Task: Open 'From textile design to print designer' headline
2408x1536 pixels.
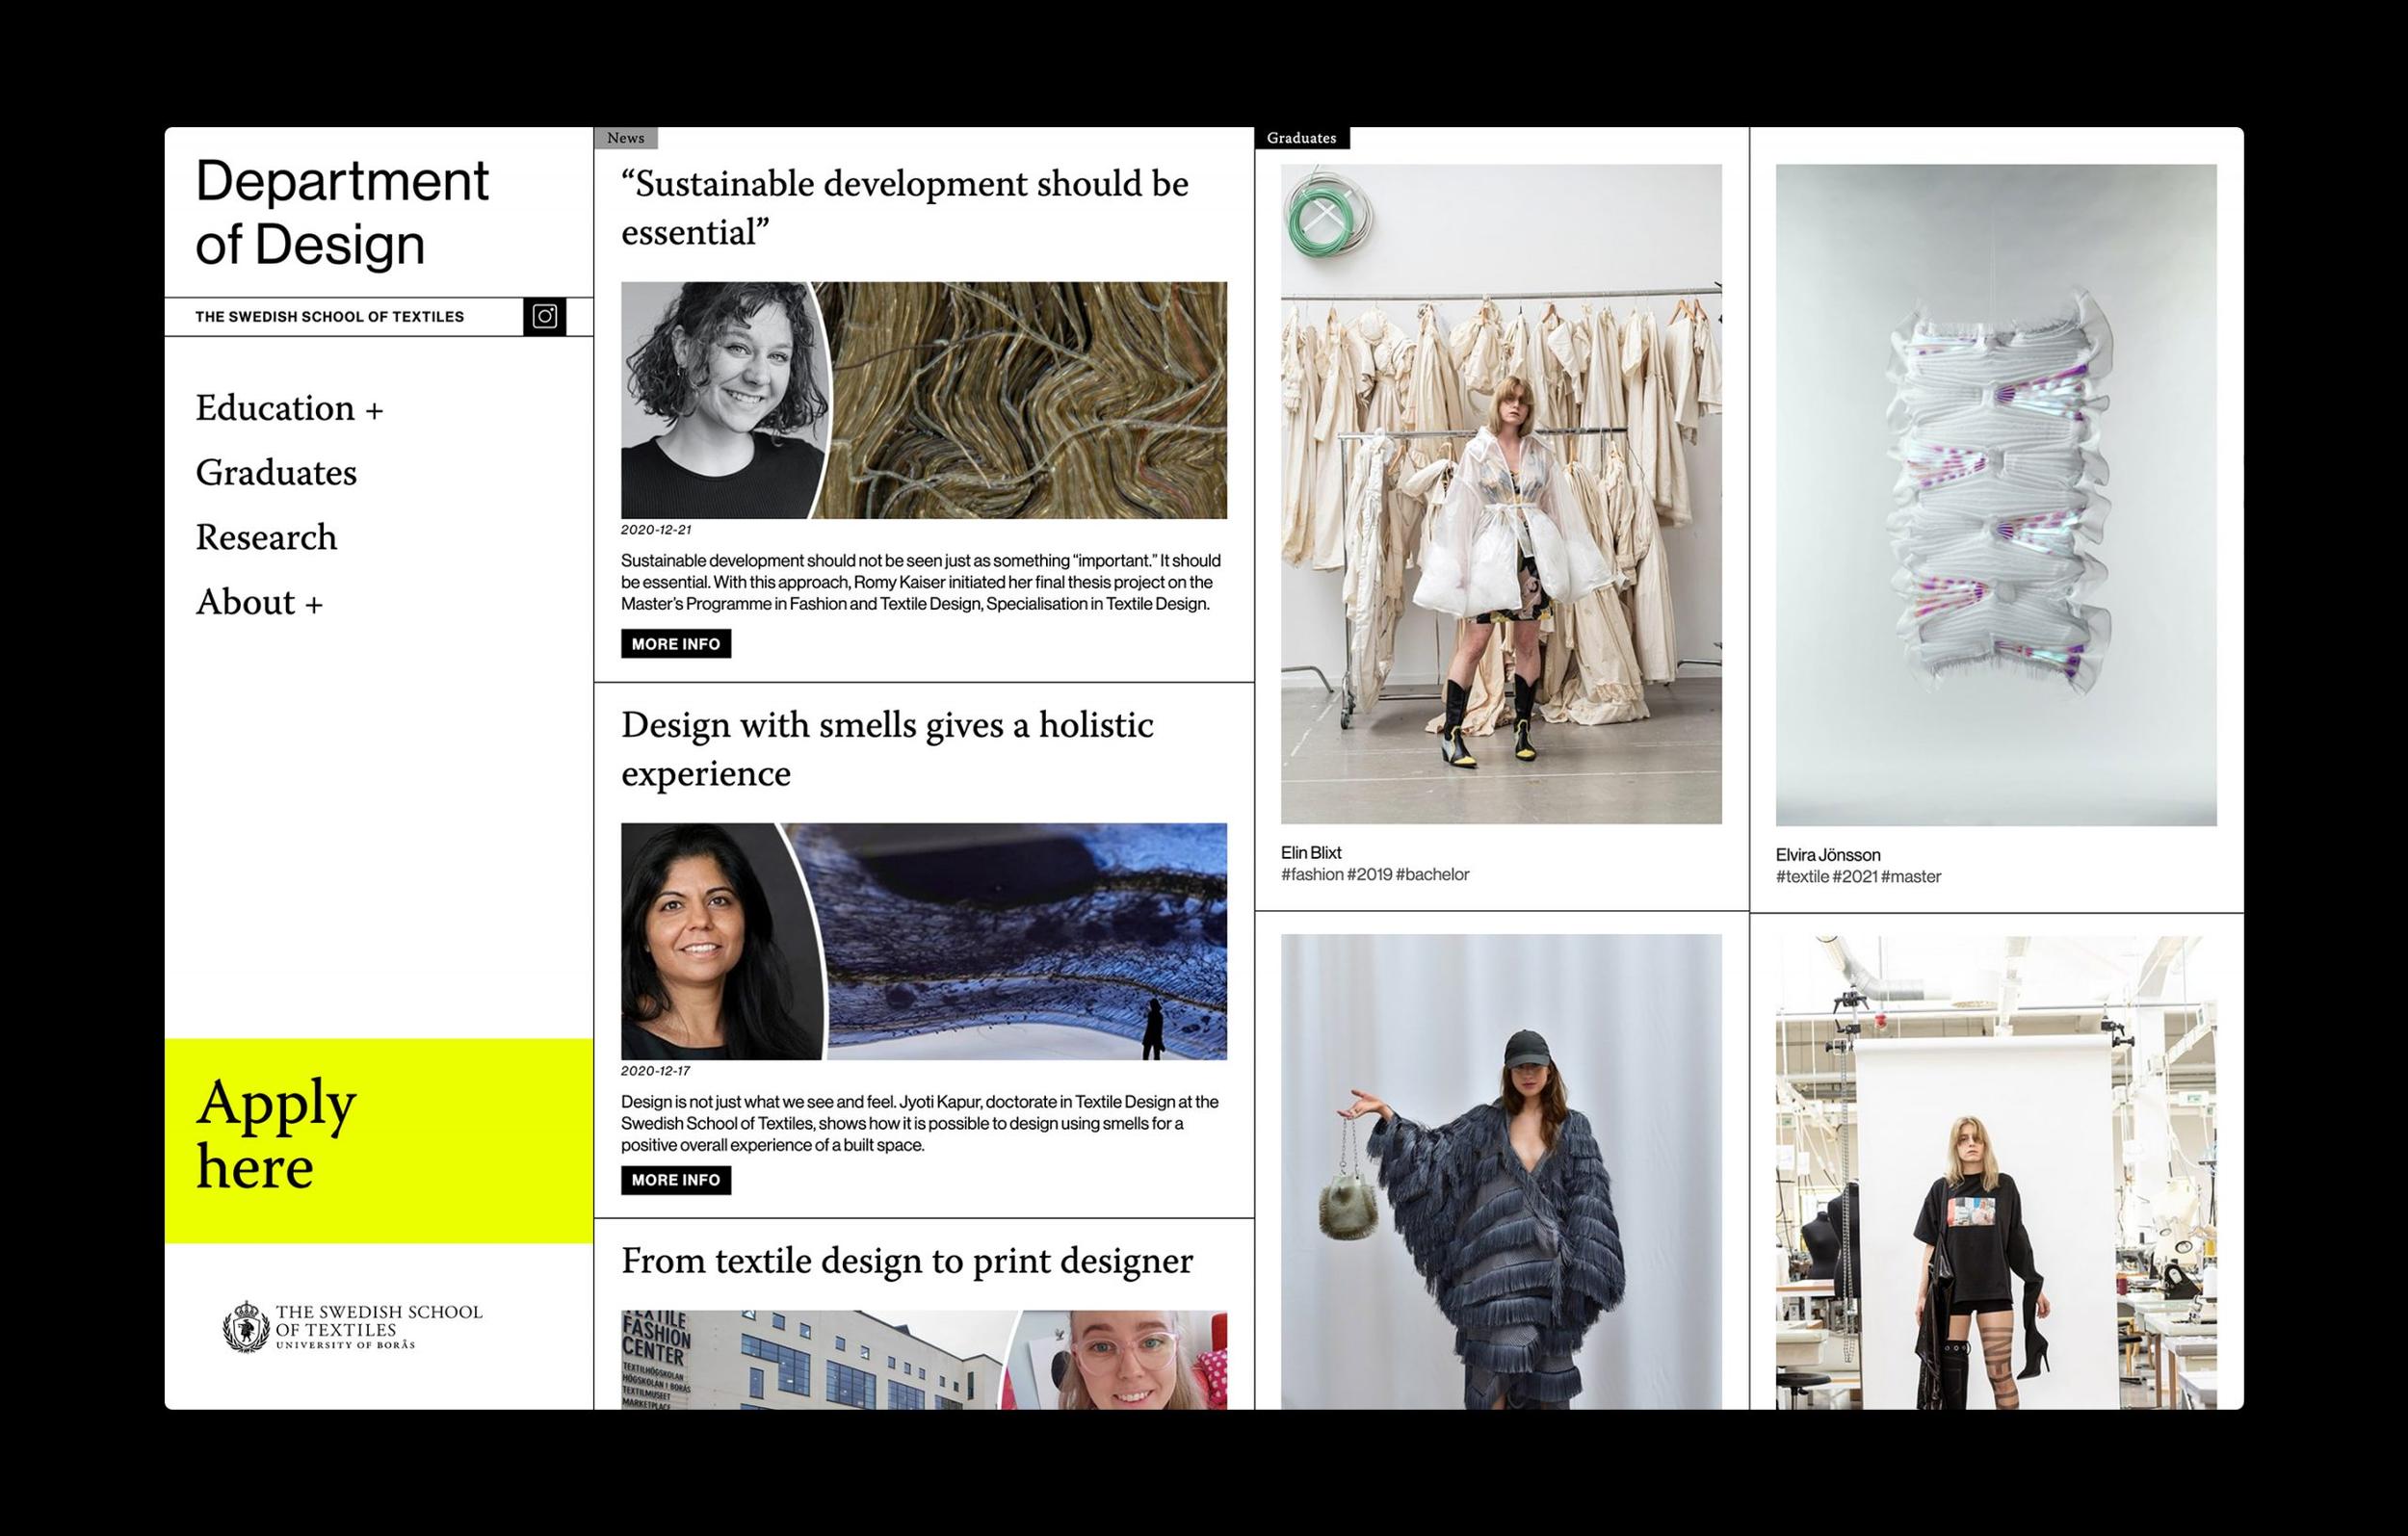Action: click(907, 1261)
